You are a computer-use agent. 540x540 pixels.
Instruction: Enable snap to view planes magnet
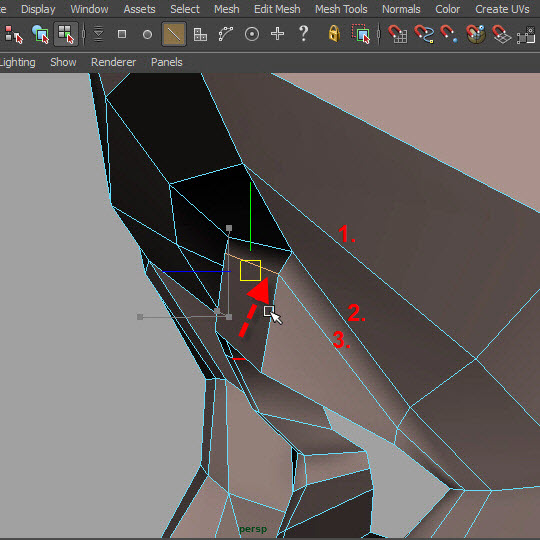(501, 34)
